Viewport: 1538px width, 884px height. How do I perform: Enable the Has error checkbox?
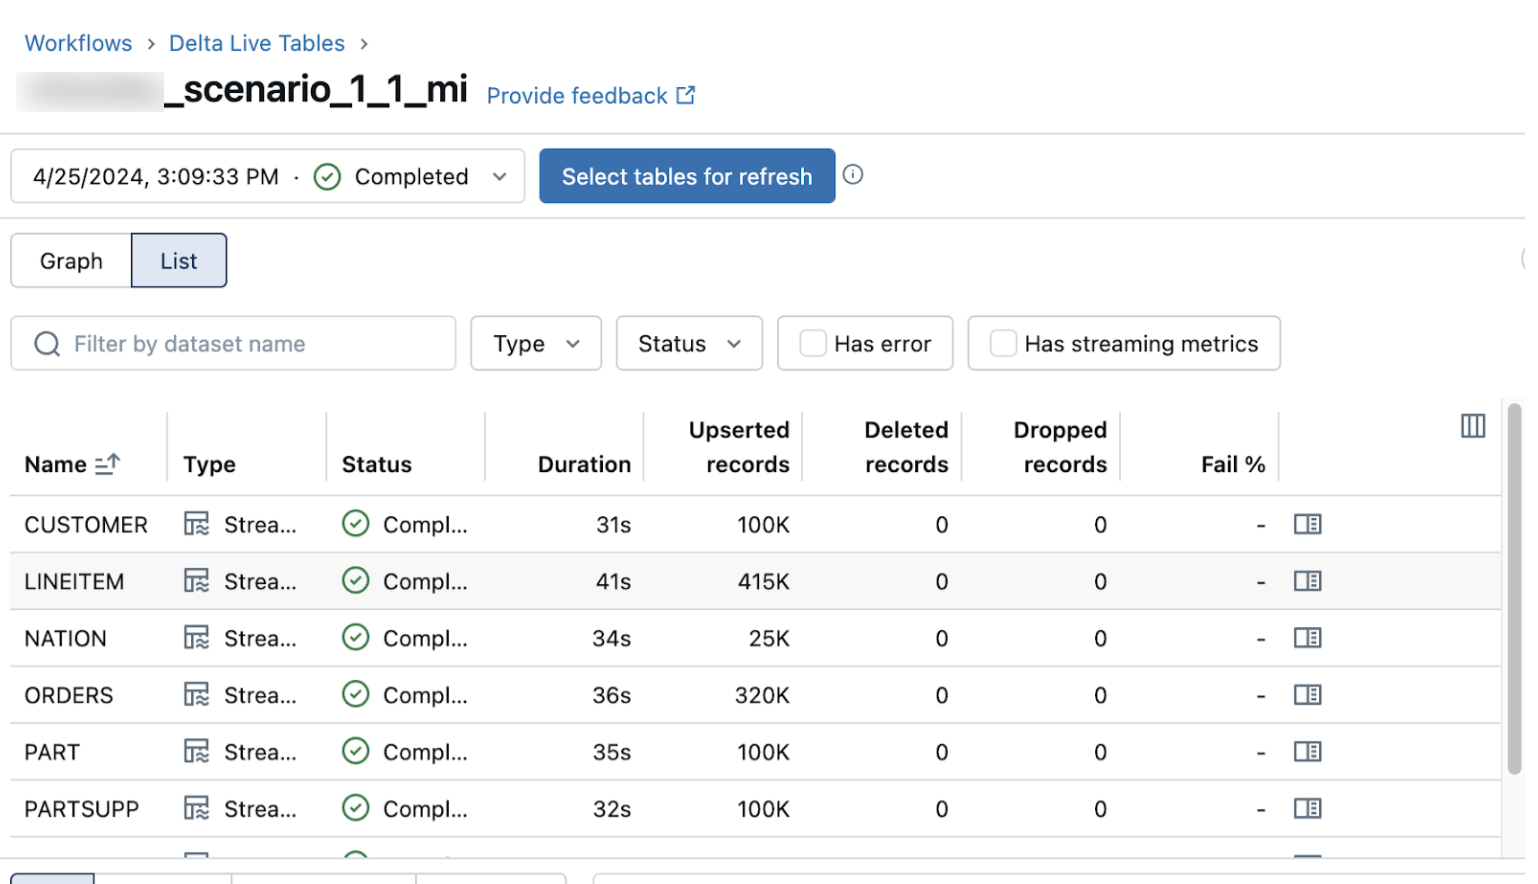[813, 344]
